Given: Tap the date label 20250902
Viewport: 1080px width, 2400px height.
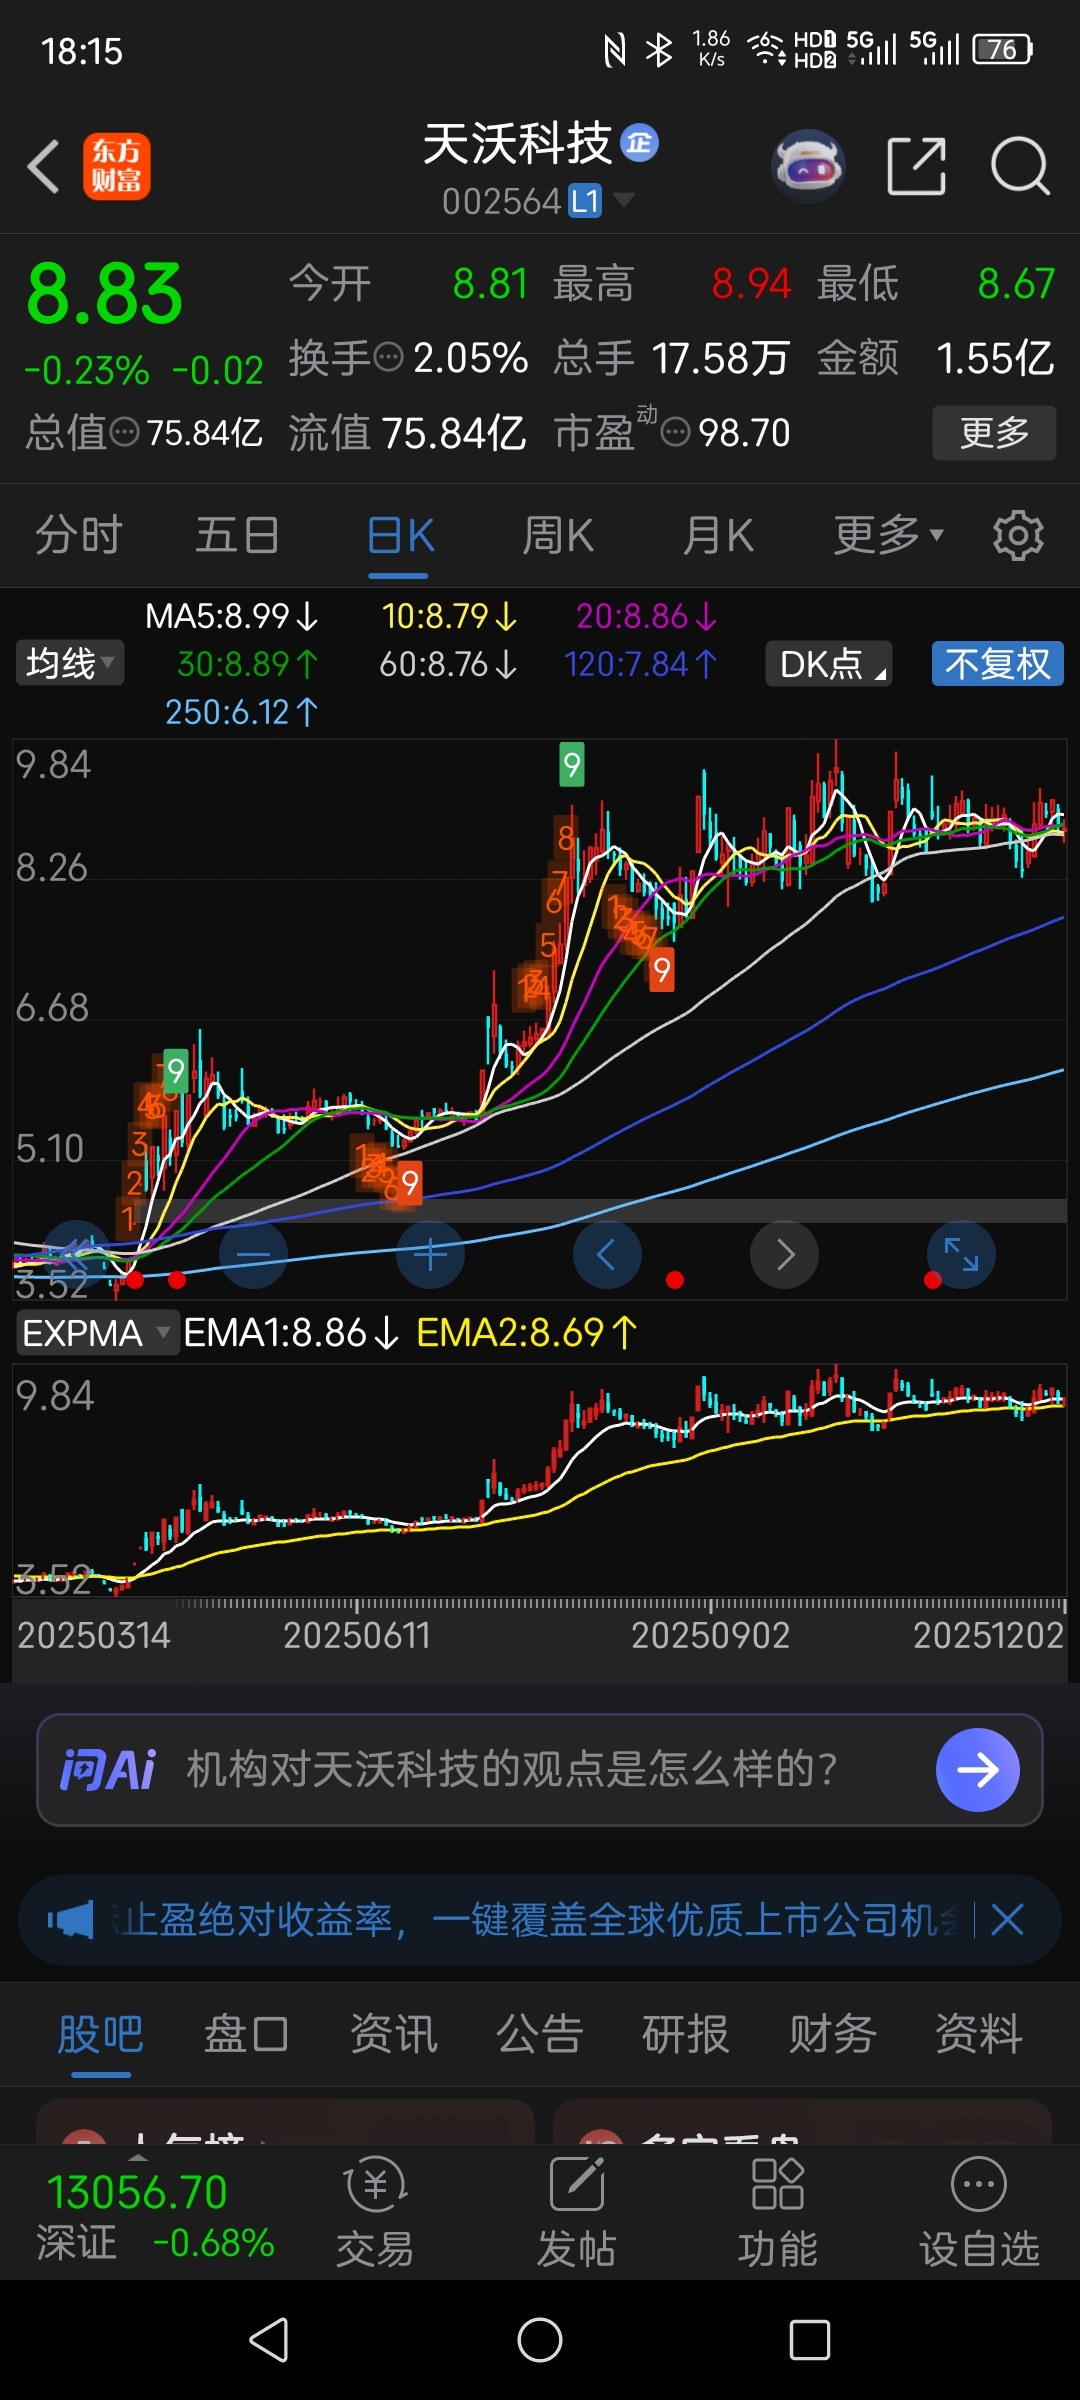Looking at the screenshot, I should [x=710, y=1636].
